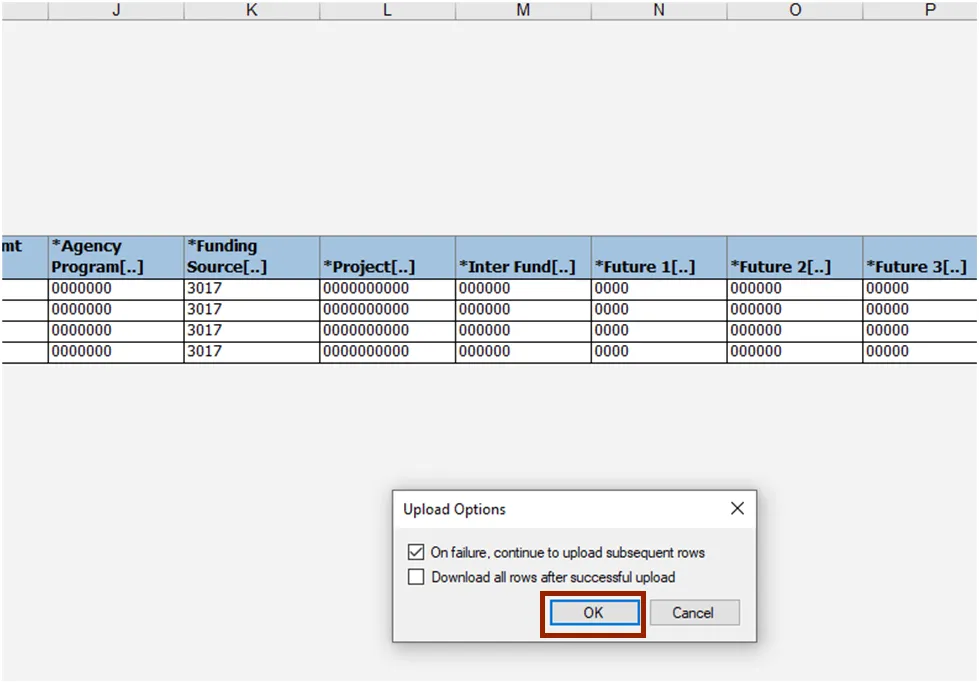Click the *Funding Source[..] header cell
This screenshot has width=979, height=683.
(x=252, y=257)
